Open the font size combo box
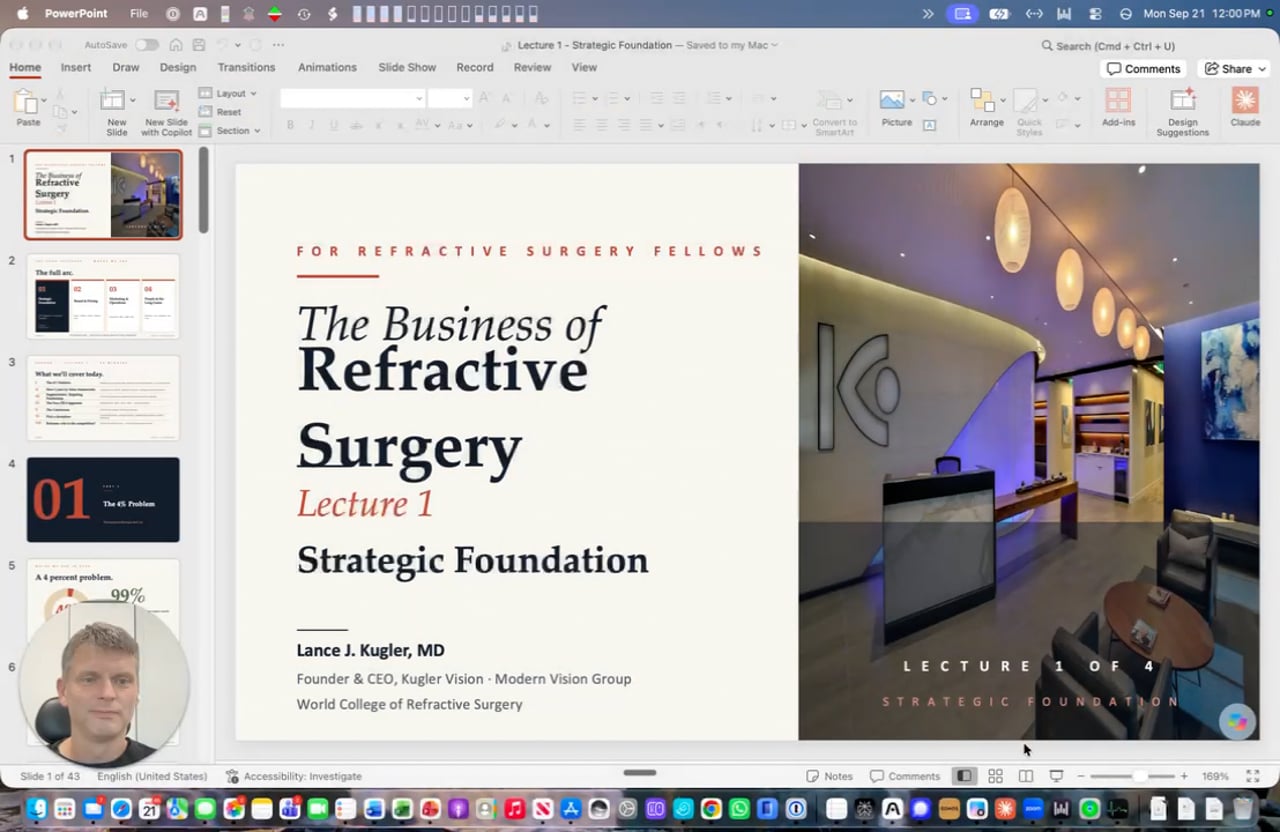 [x=449, y=98]
